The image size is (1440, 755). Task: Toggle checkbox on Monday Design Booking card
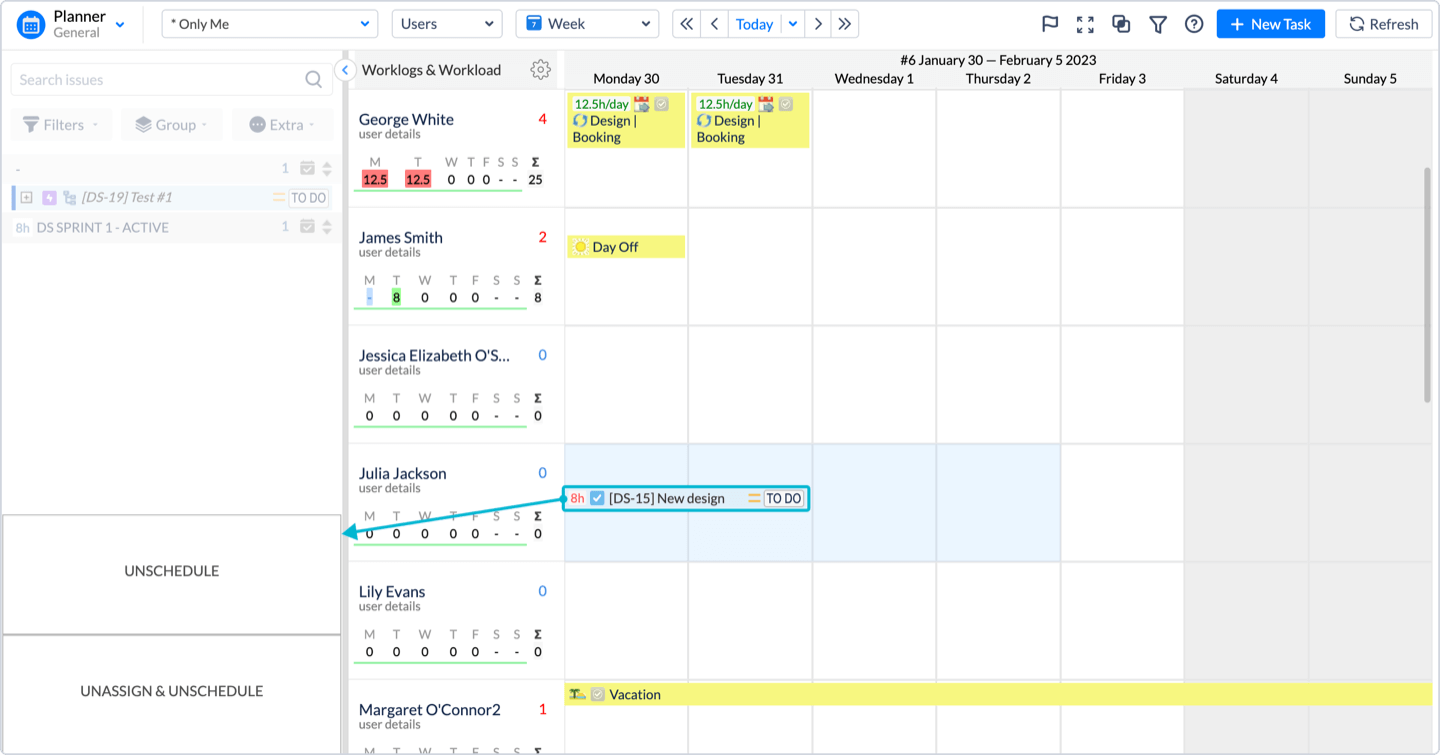point(661,104)
